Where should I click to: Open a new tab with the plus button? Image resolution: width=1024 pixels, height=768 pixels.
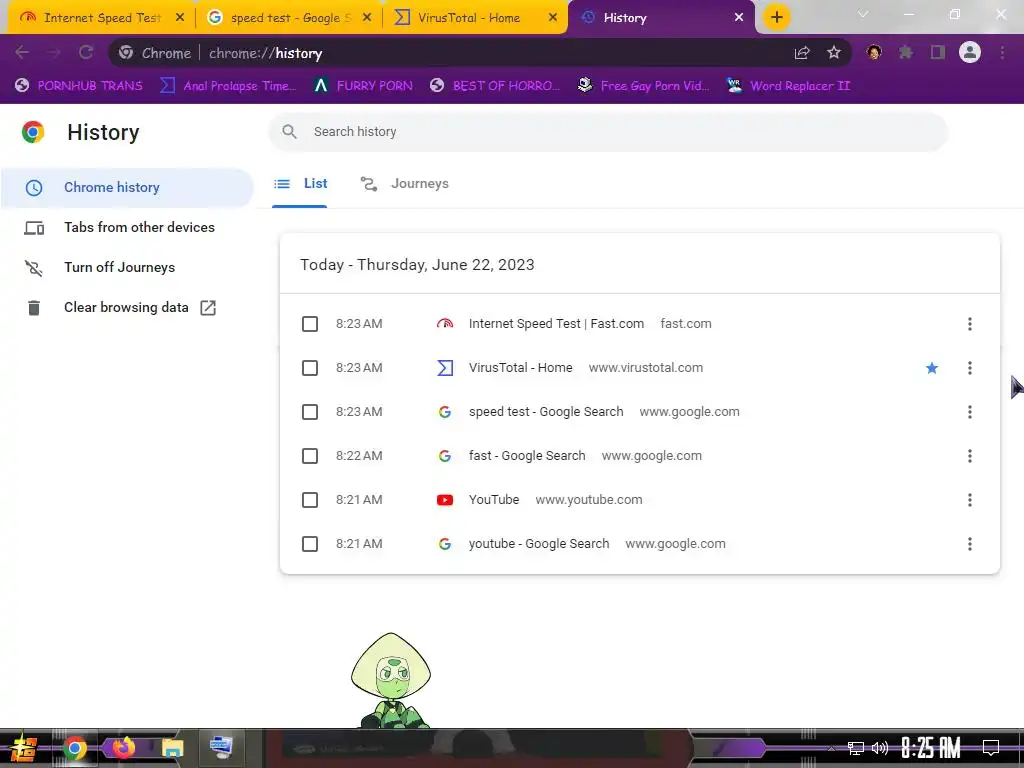click(776, 18)
